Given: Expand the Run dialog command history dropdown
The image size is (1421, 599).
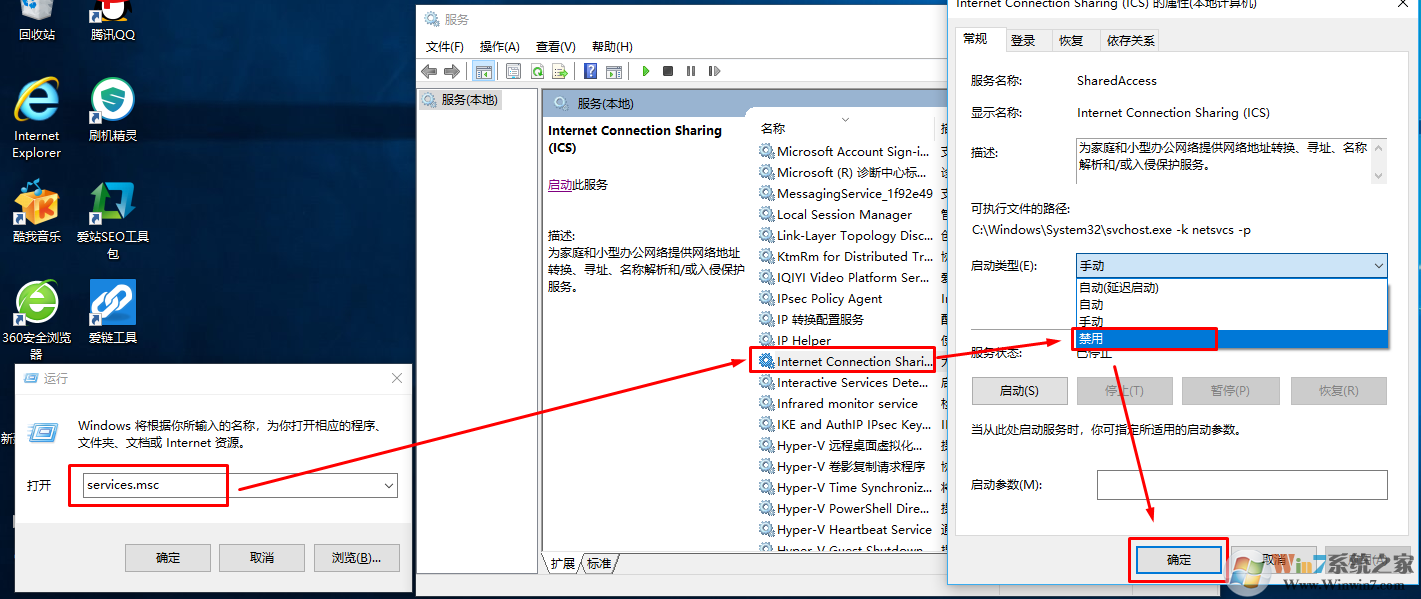Looking at the screenshot, I should click(390, 485).
